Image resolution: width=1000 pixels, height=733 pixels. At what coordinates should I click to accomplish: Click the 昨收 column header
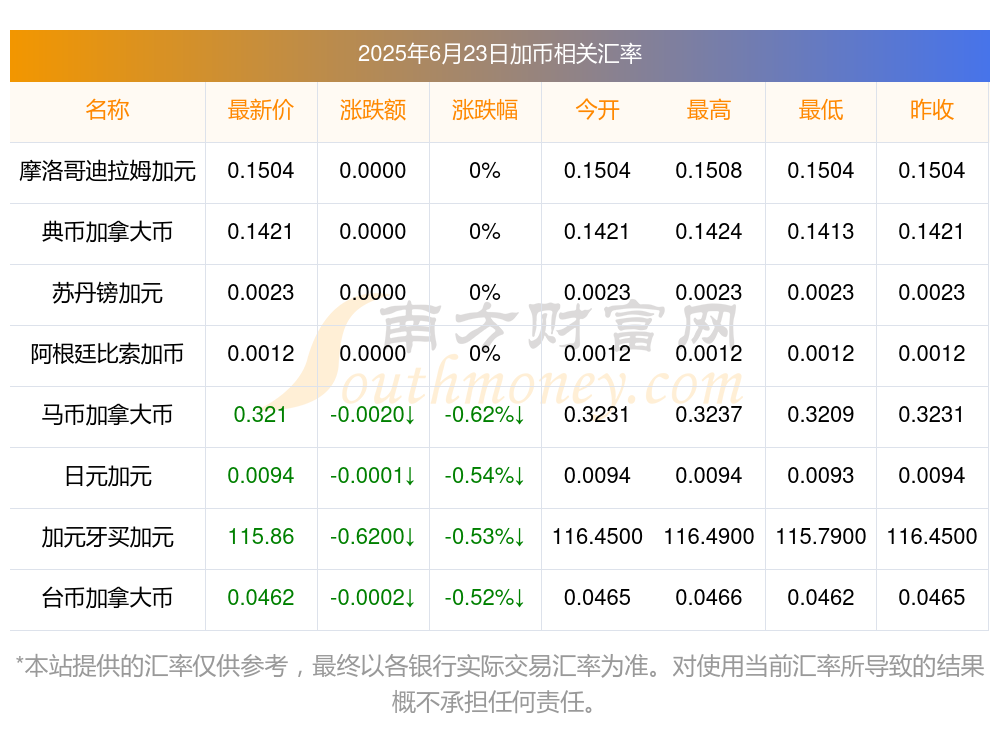tap(932, 110)
